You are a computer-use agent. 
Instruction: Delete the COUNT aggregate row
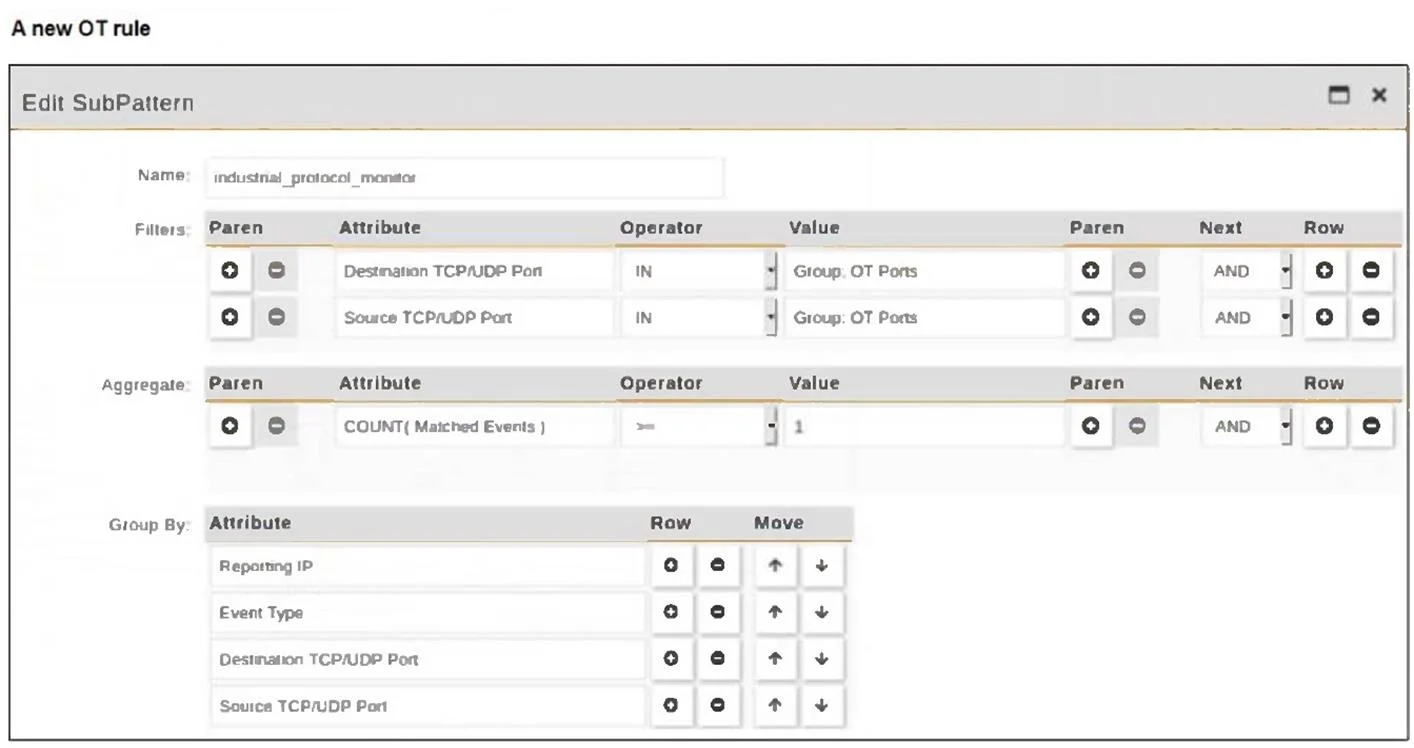(1371, 426)
